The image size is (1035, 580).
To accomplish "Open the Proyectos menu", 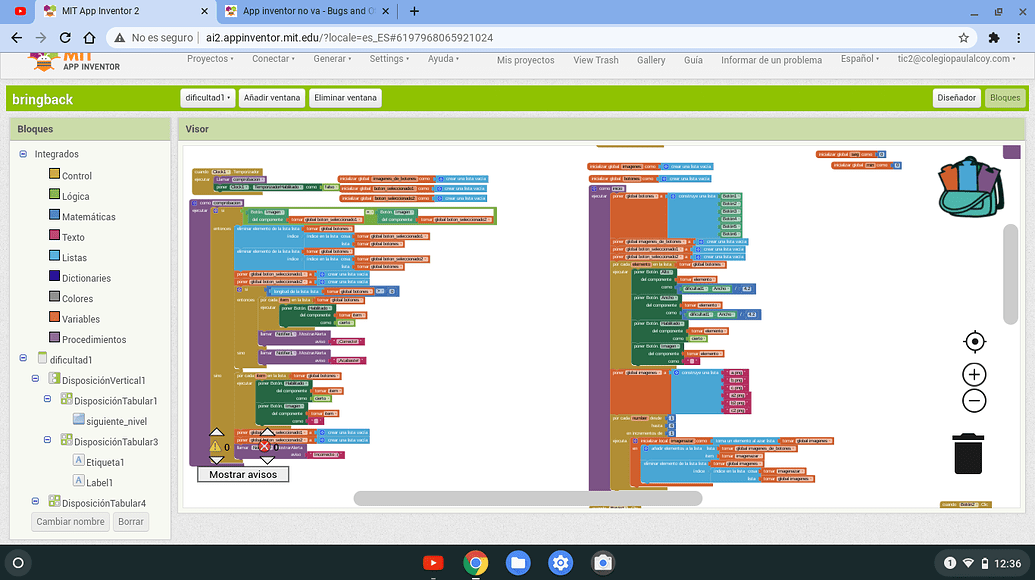I will 209,58.
